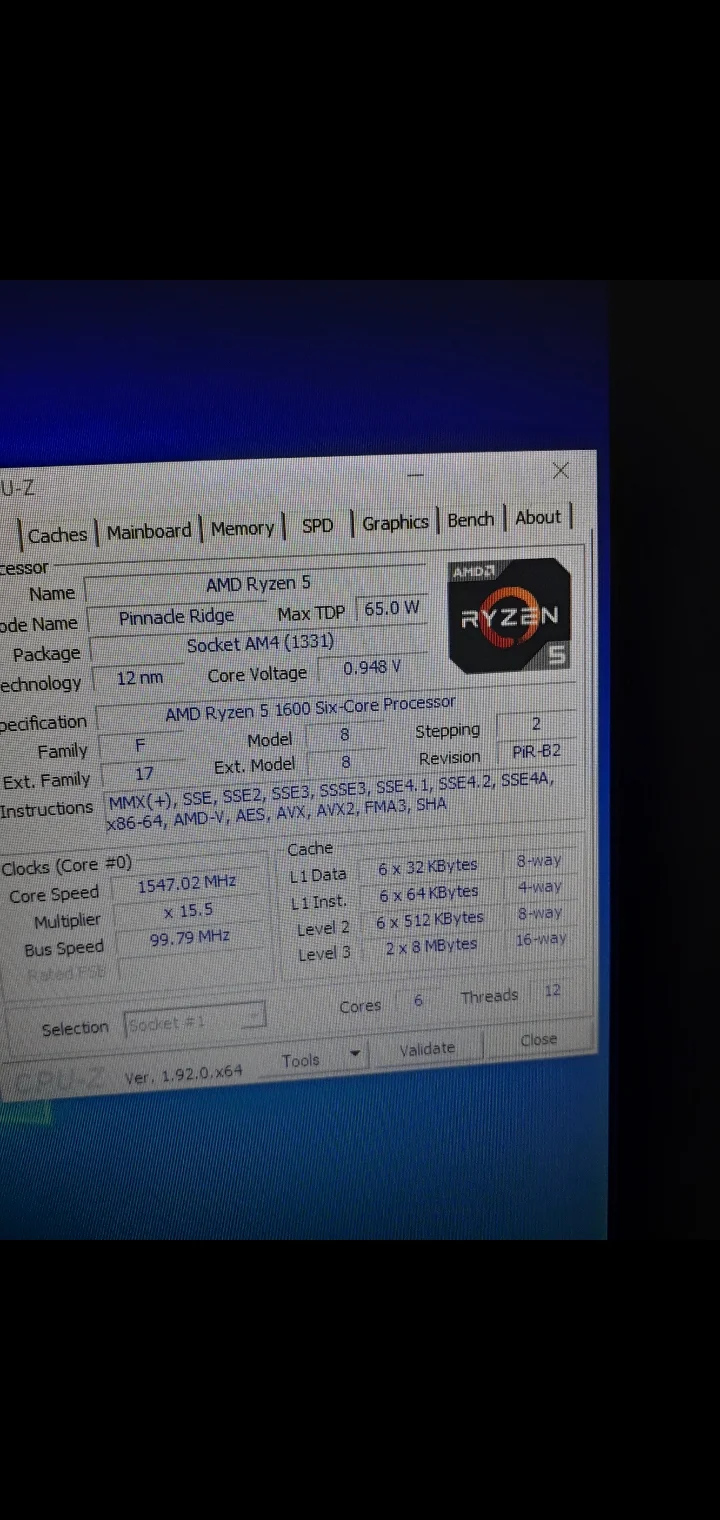Close the CPU-Z window with X
720x1520 pixels.
[x=560, y=469]
